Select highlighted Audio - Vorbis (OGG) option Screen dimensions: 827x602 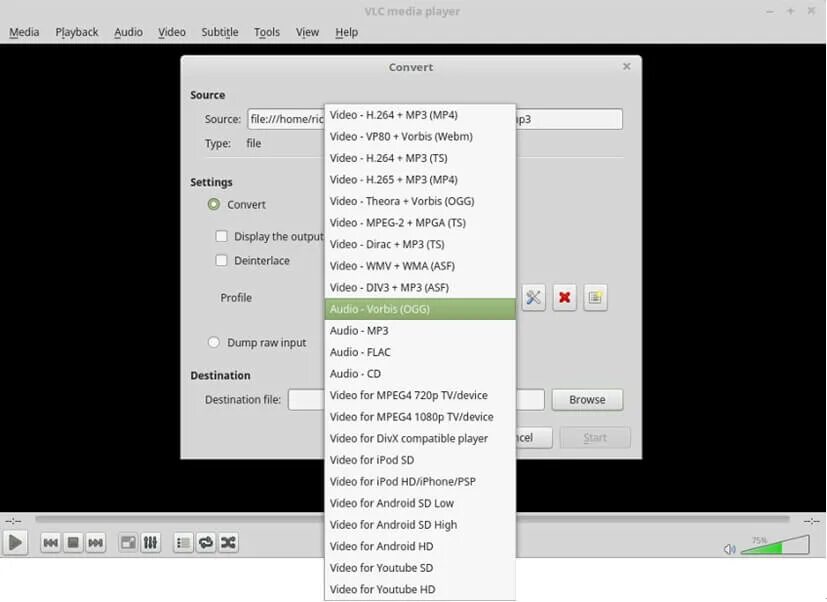click(420, 309)
